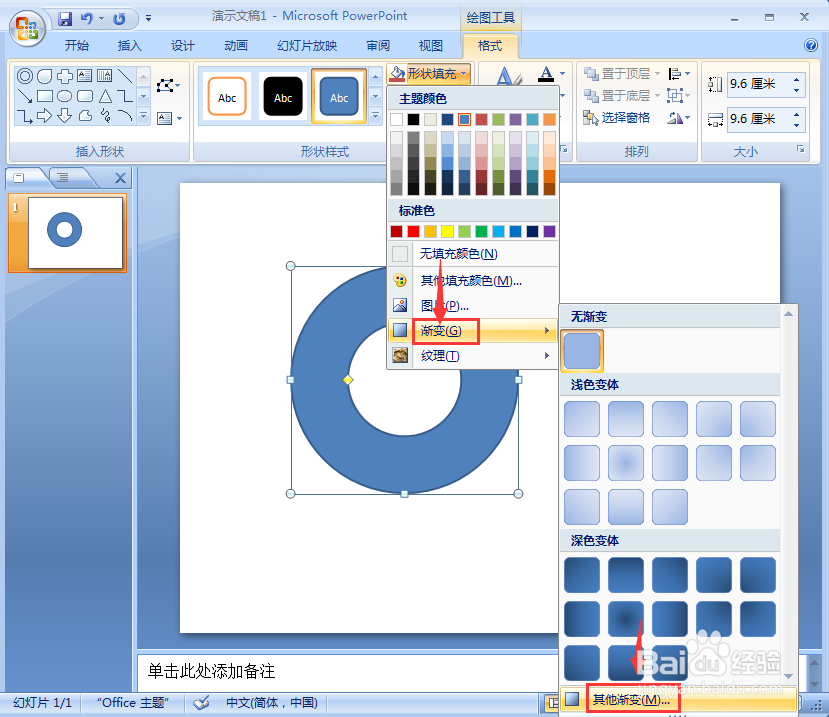Viewport: 829px width, 717px height.
Task: Open the text fill color dropdown arrow
Action: pyautogui.click(x=562, y=73)
